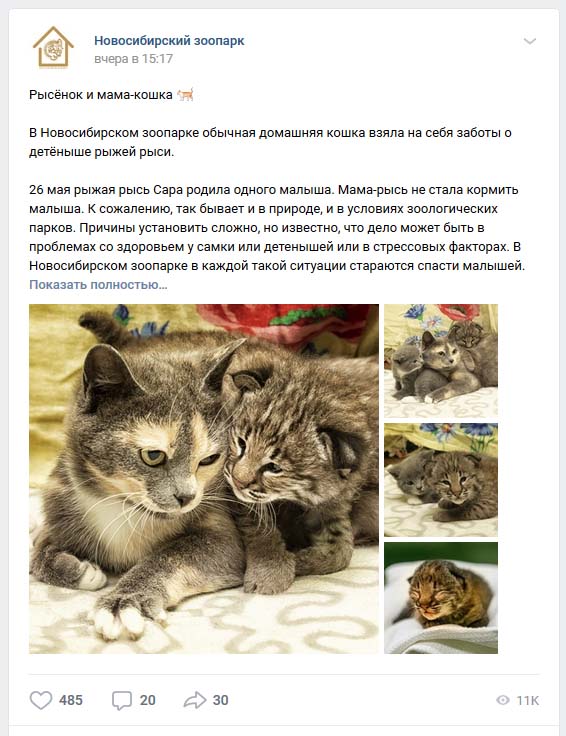This screenshot has width=566, height=736.
Task: Open the large cat and lynx cub photo
Action: pos(204,479)
